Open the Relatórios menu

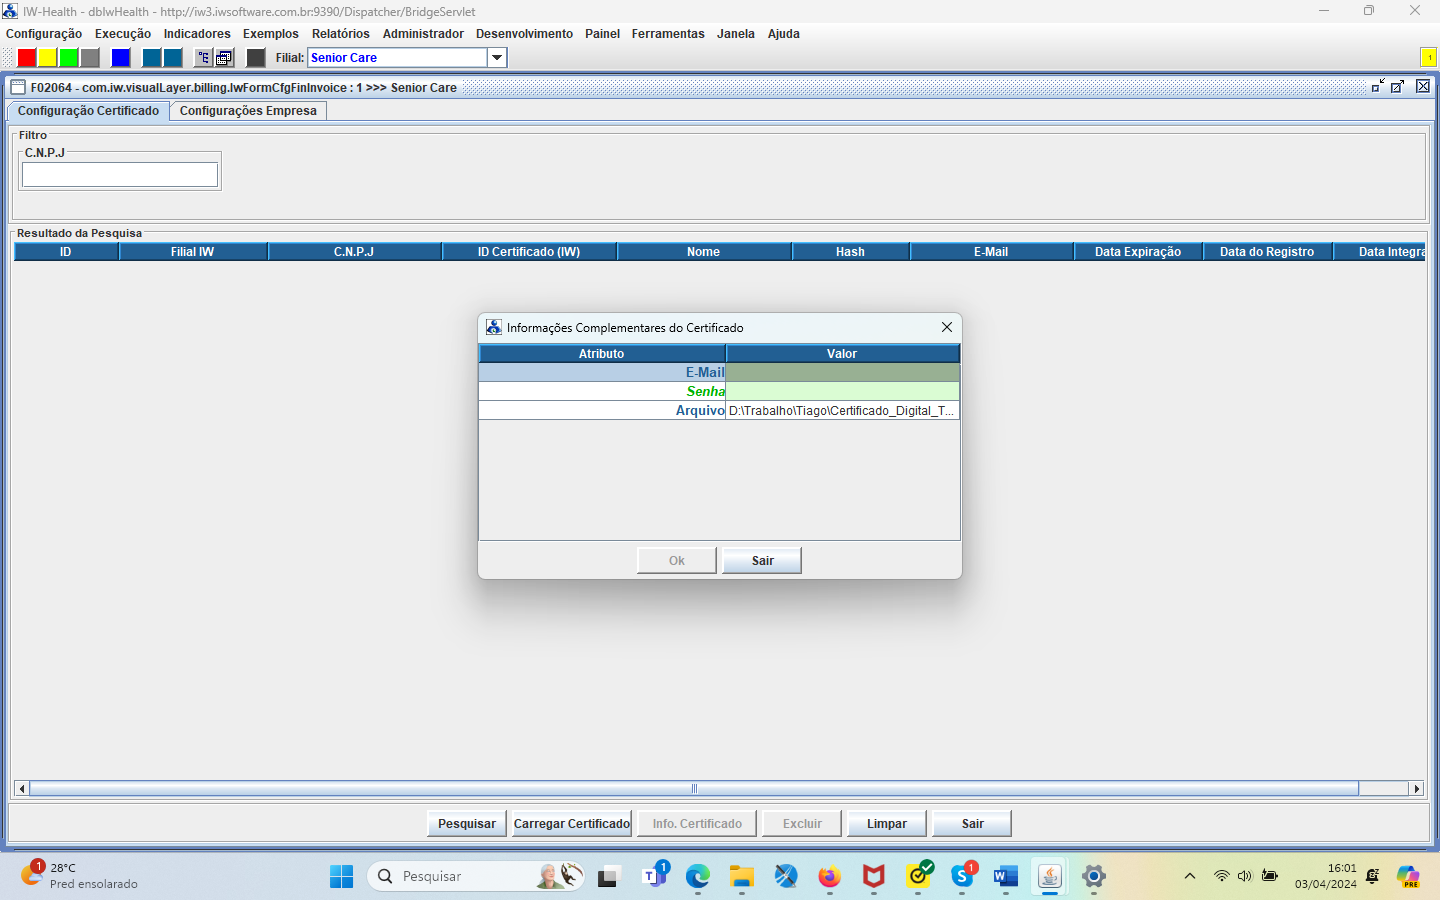341,34
